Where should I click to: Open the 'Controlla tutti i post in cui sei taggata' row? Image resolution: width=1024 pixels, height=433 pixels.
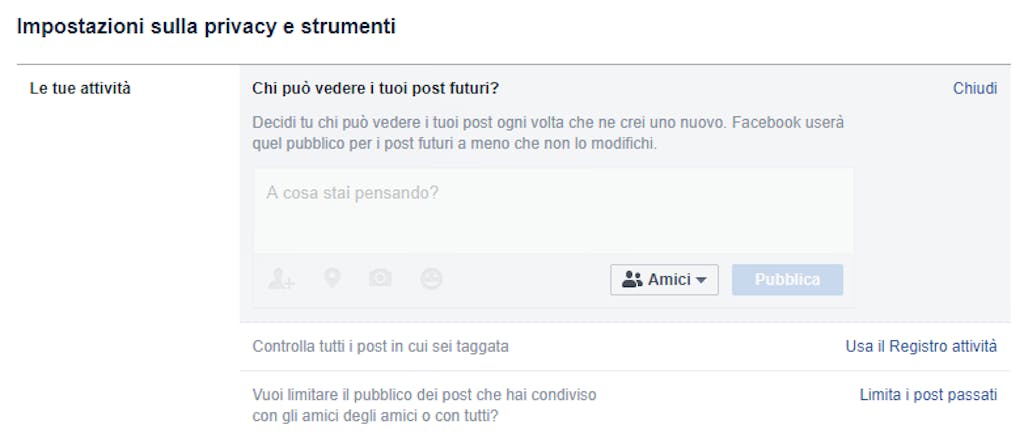625,346
